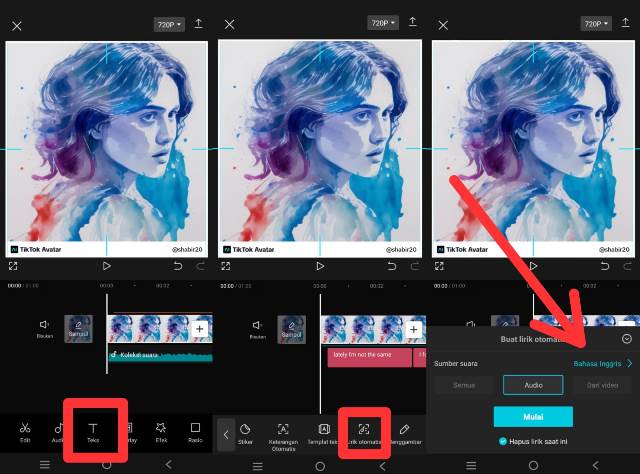Image resolution: width=640 pixels, height=474 pixels.
Task: Open Keterangan Otomatis in middle screenshot
Action: tap(283, 437)
